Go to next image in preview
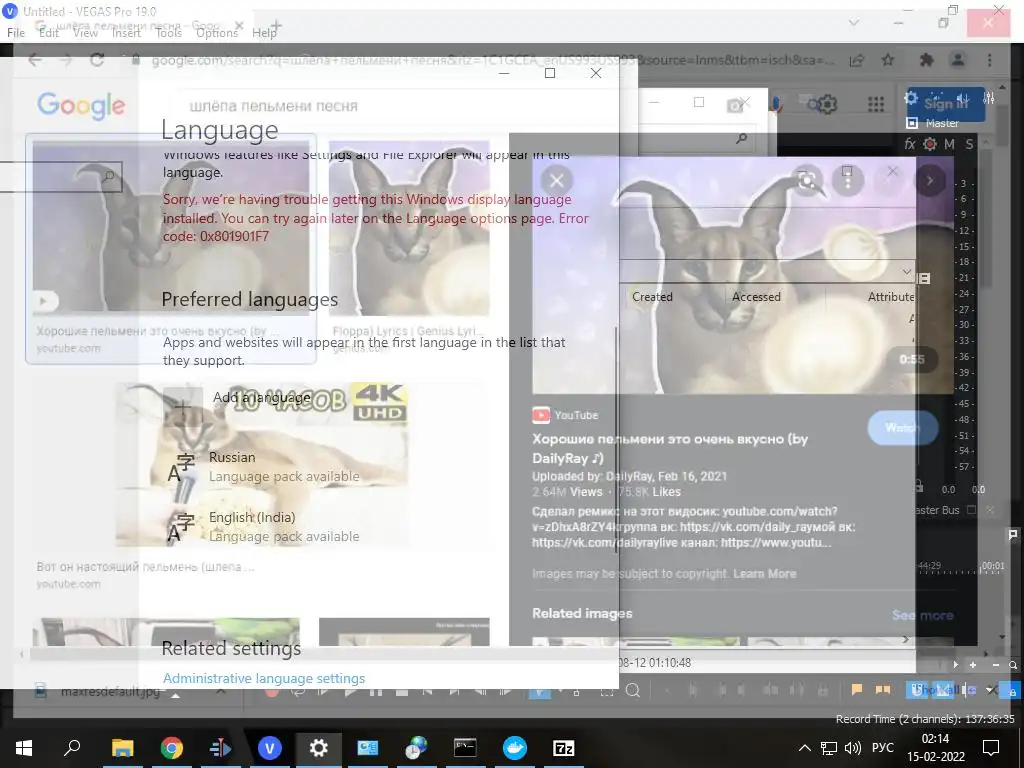Screen dimensions: 1024x768 (930, 180)
